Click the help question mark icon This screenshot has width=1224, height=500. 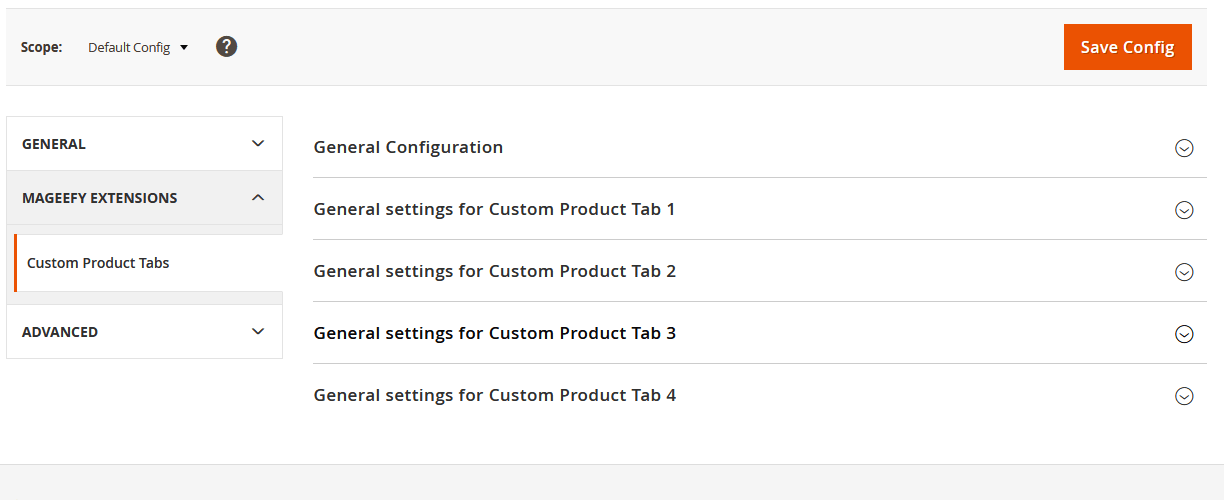[227, 46]
